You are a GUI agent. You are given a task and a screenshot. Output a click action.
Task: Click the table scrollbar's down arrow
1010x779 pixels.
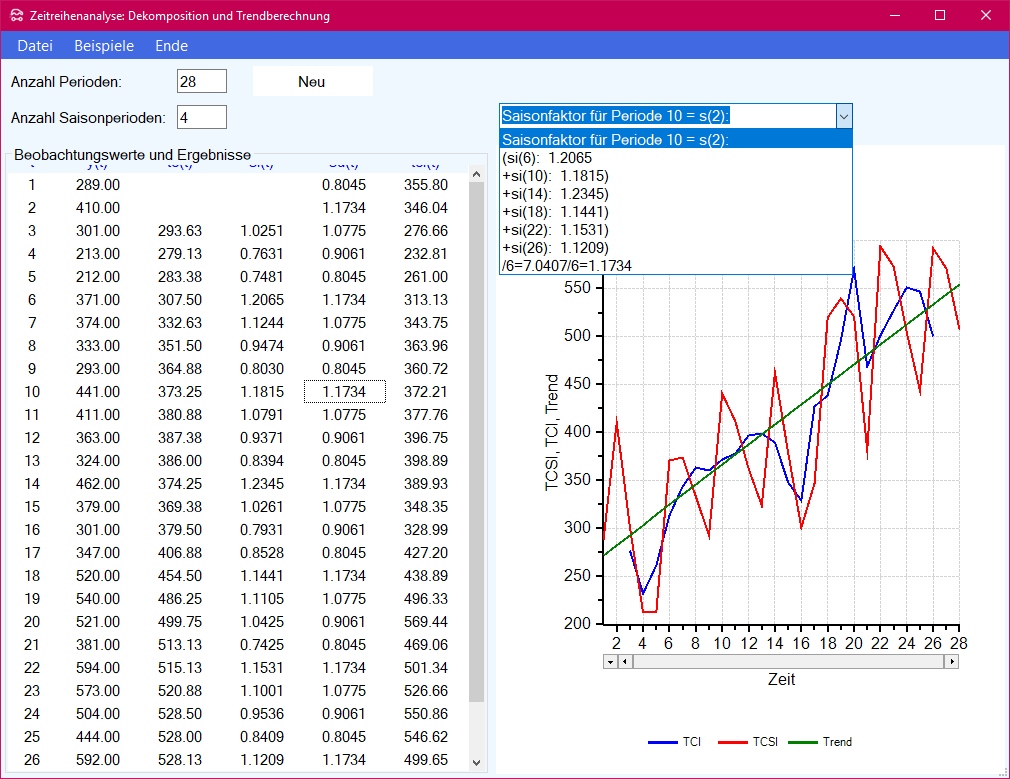tap(476, 762)
